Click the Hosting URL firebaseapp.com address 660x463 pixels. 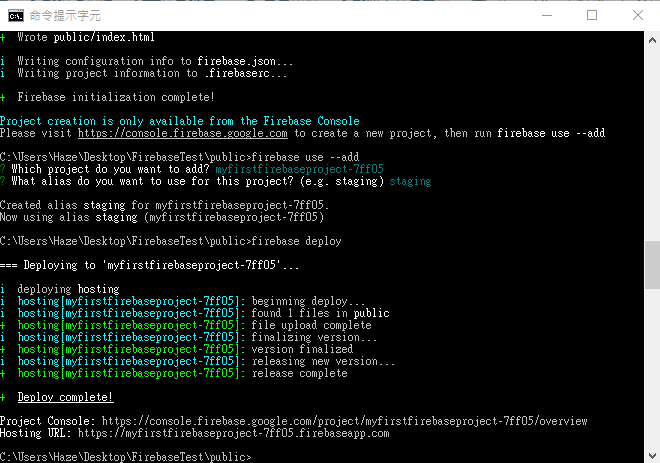[234, 433]
